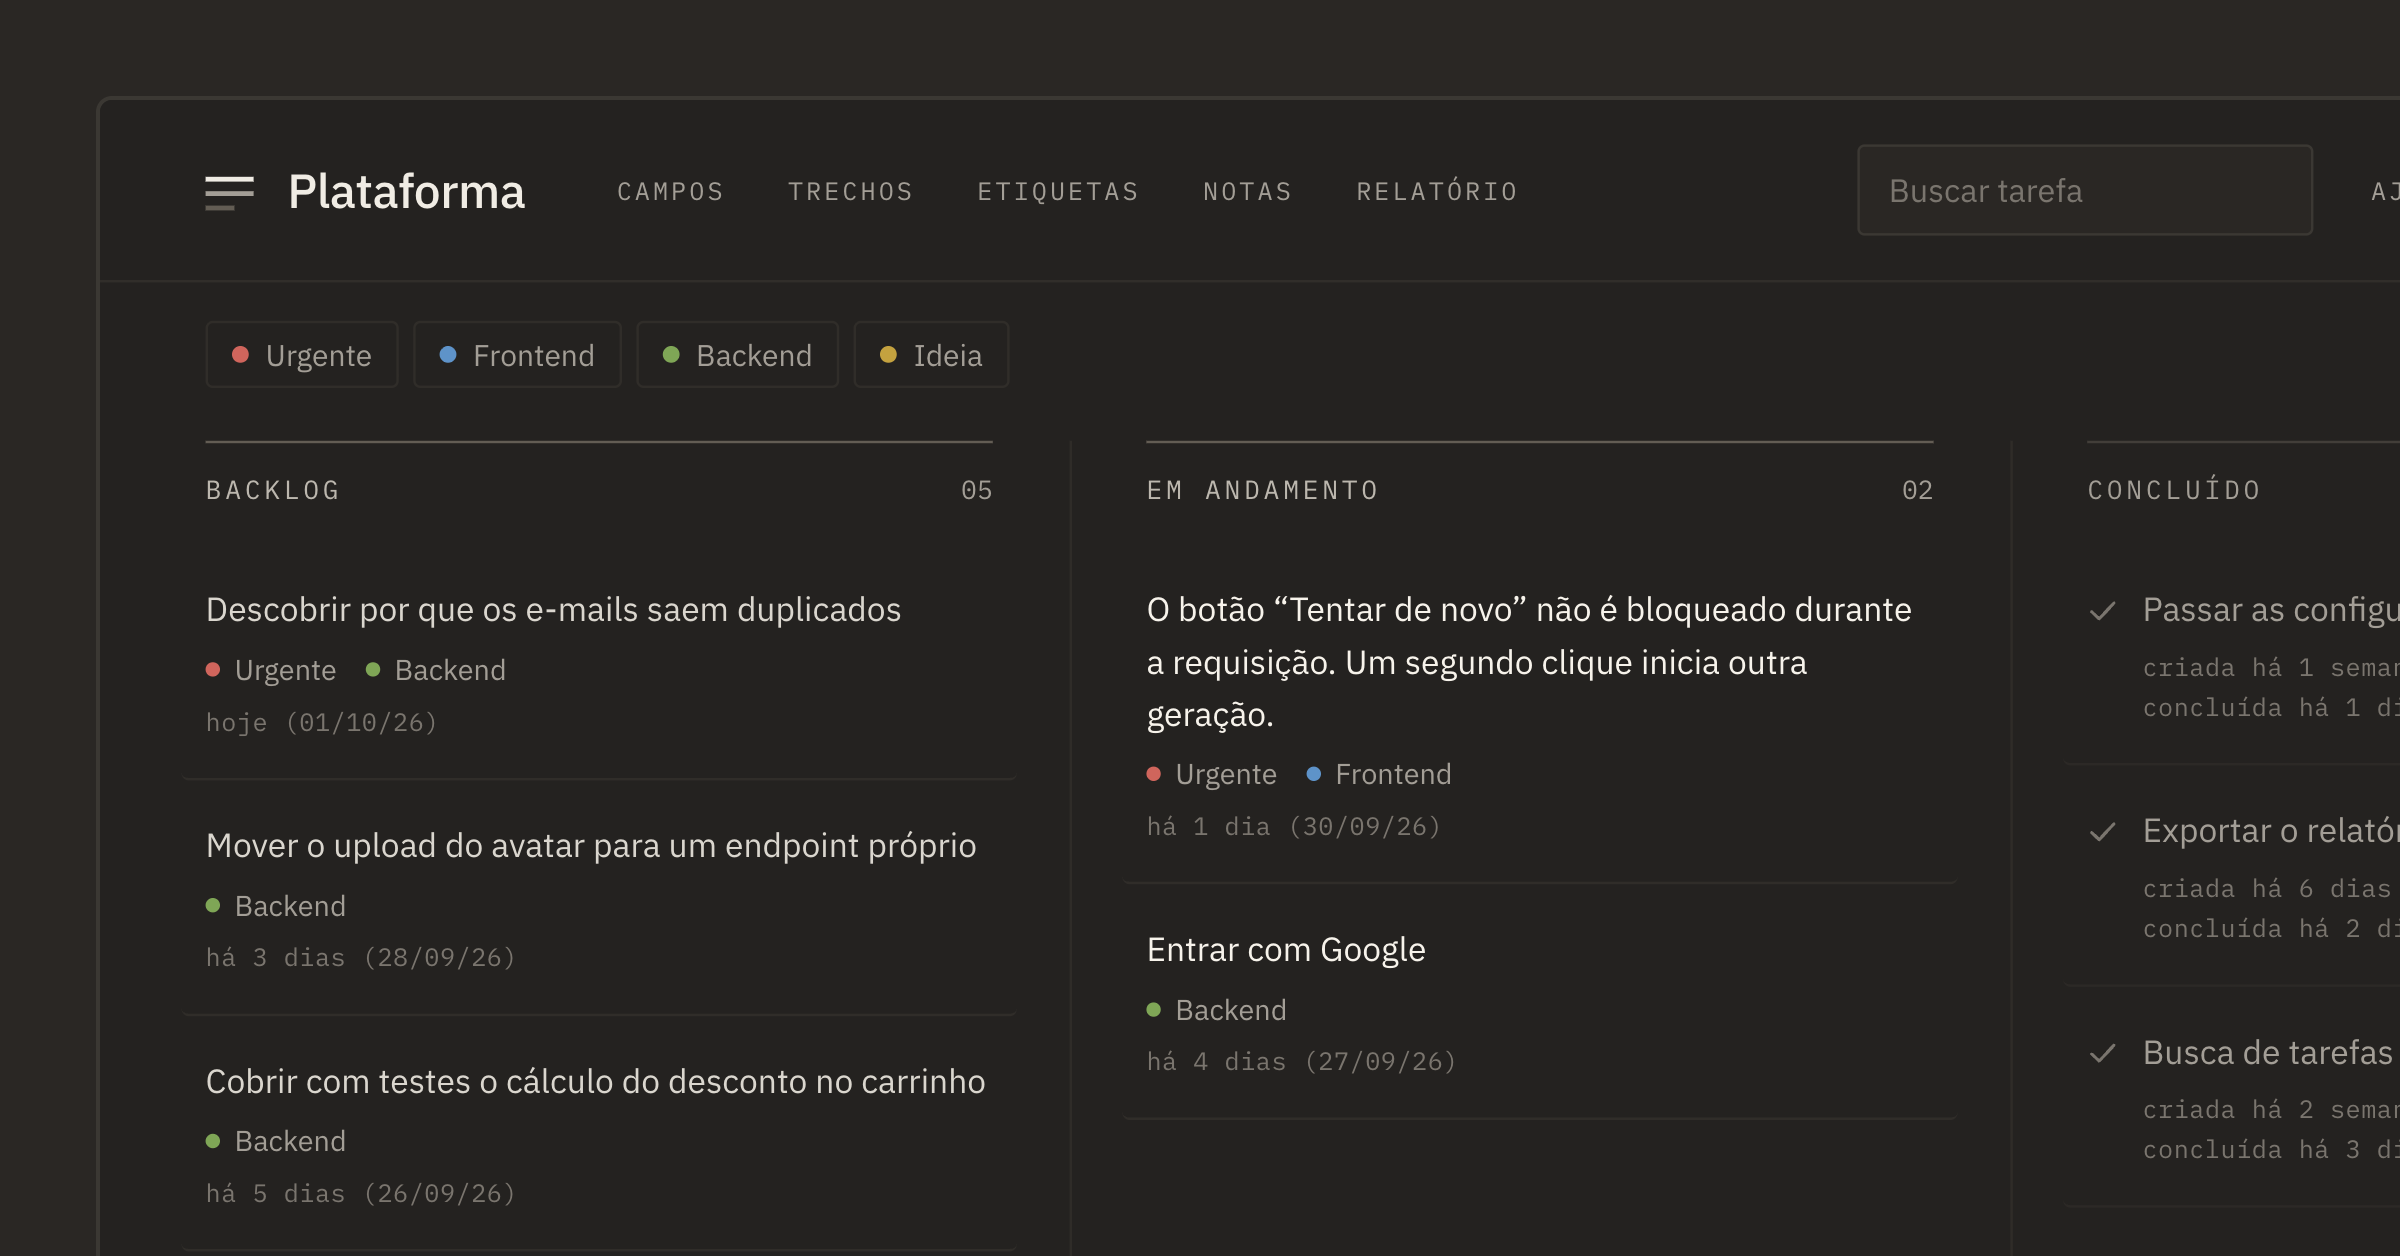
Task: Click Backend tag on avatar upload task
Action: (276, 906)
